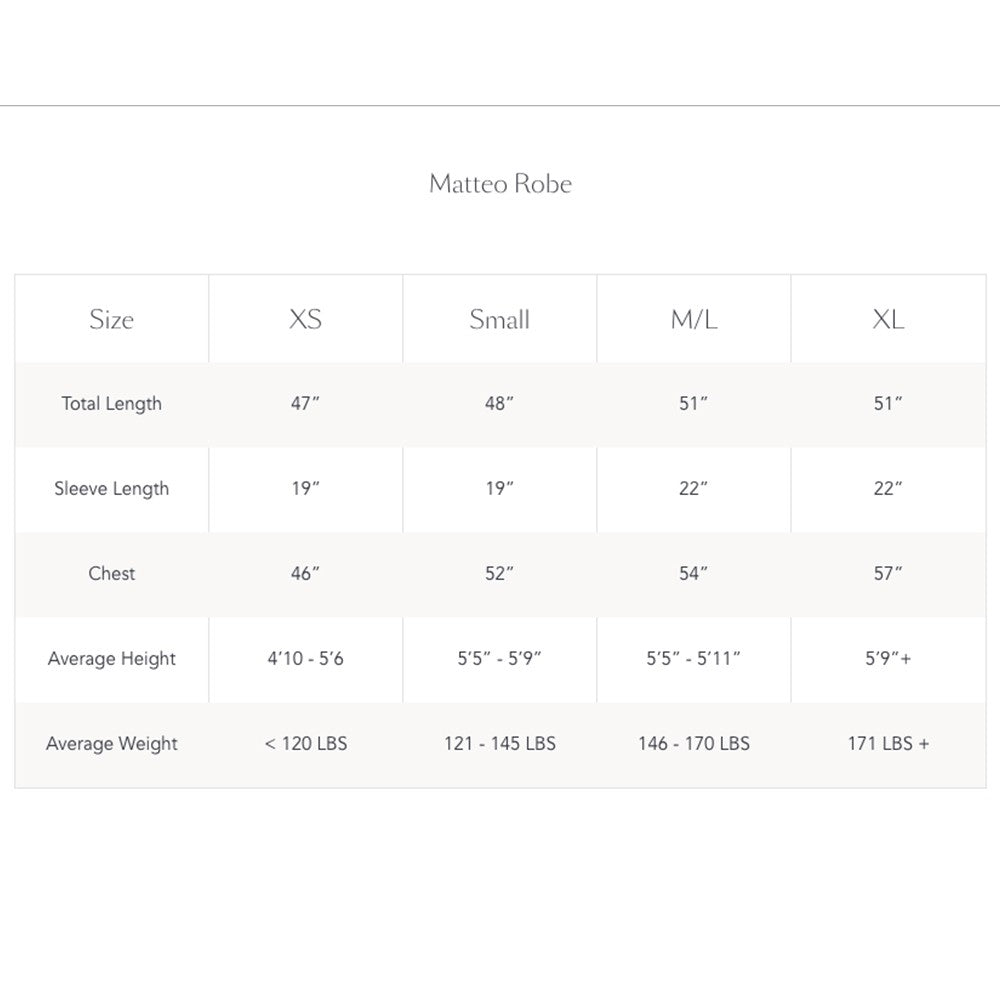
Task: Click the 46″ XS chest cell
Action: coord(305,574)
